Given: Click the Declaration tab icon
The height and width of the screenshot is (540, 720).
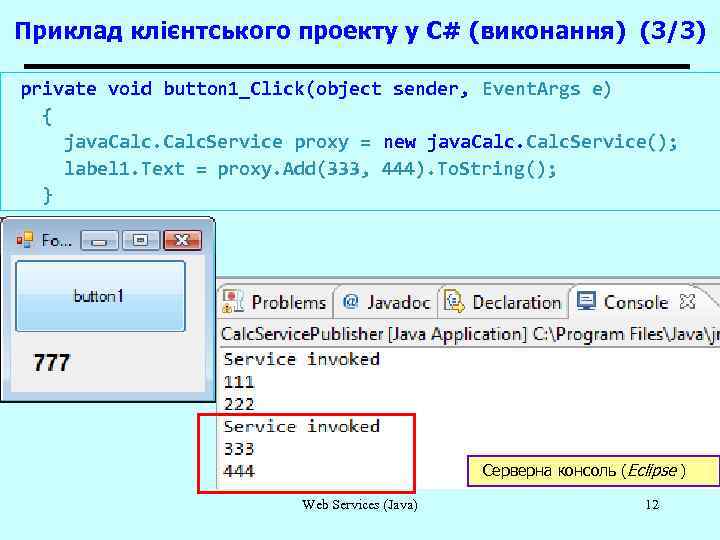Looking at the screenshot, I should tap(454, 301).
